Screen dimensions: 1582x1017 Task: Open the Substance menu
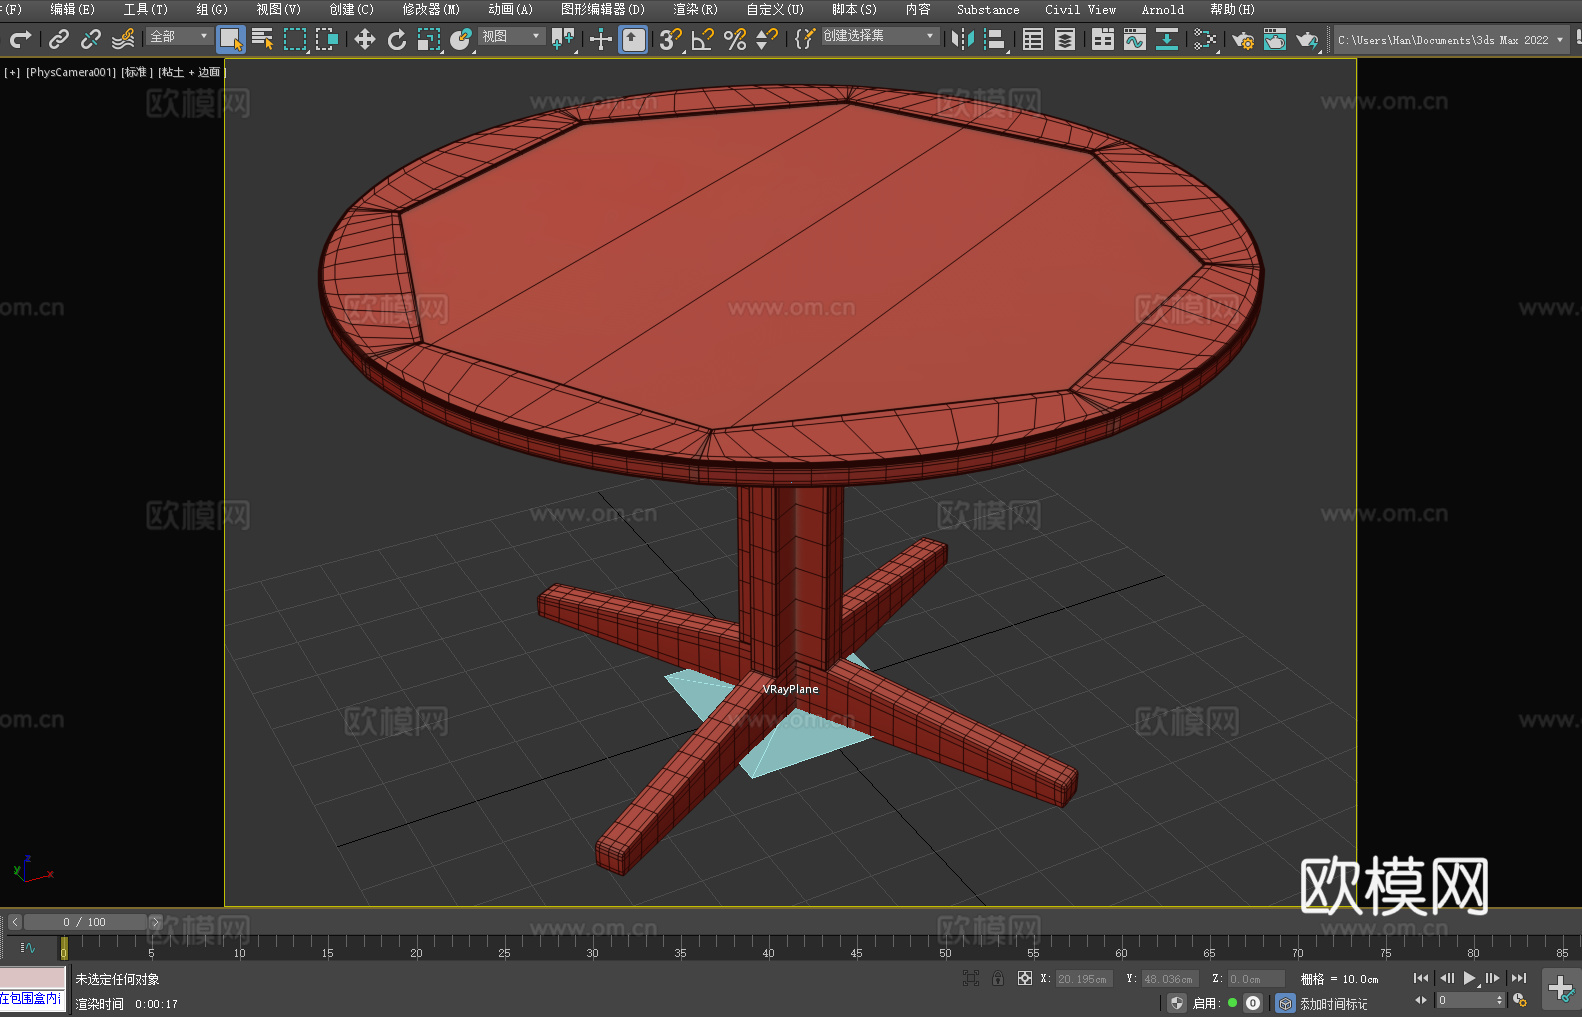[988, 9]
